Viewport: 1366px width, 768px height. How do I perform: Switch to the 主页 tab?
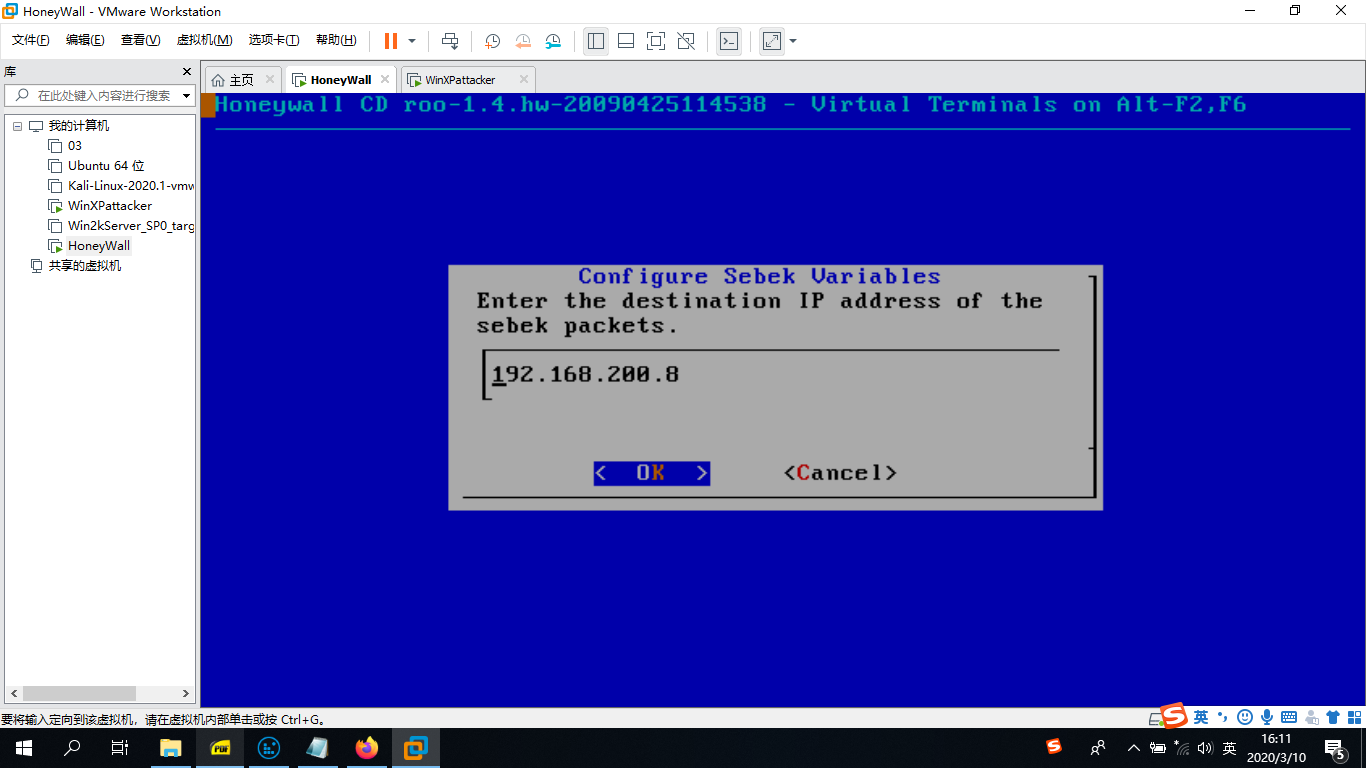242,80
